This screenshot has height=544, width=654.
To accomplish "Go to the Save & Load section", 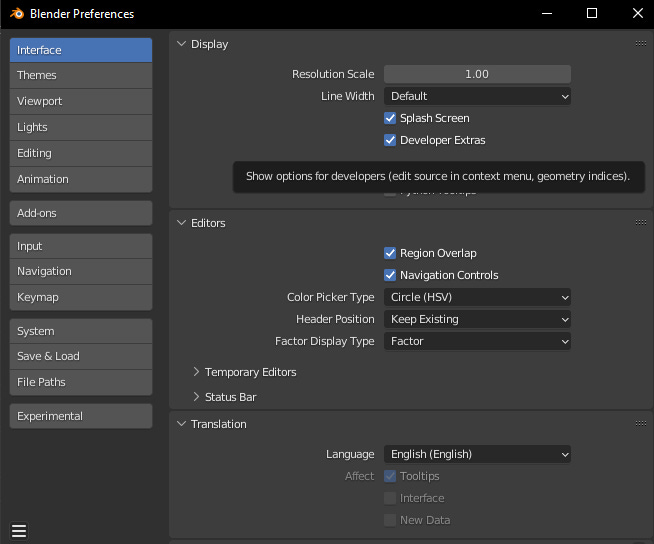I will 81,357.
